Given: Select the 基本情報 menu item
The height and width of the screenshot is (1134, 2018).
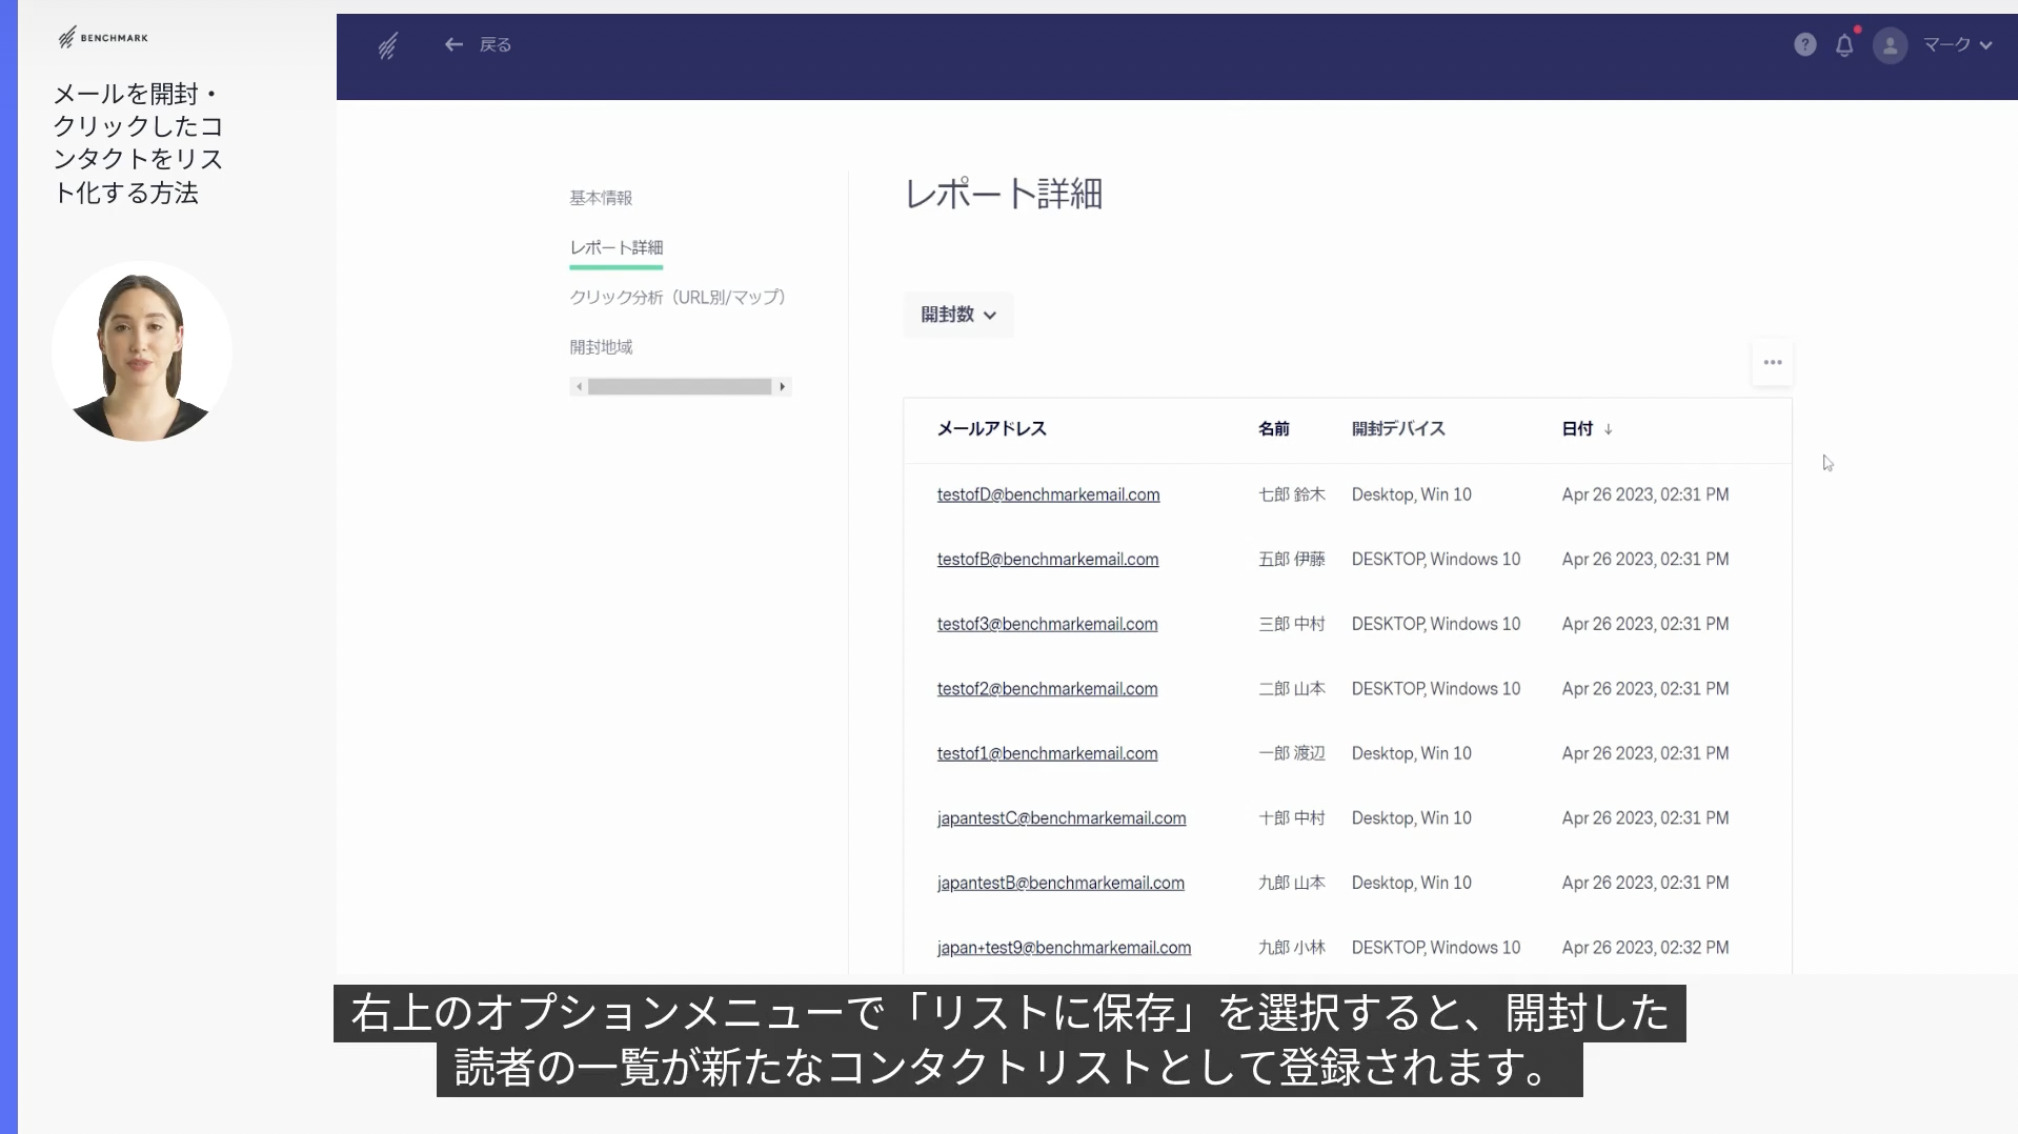Looking at the screenshot, I should click(600, 198).
